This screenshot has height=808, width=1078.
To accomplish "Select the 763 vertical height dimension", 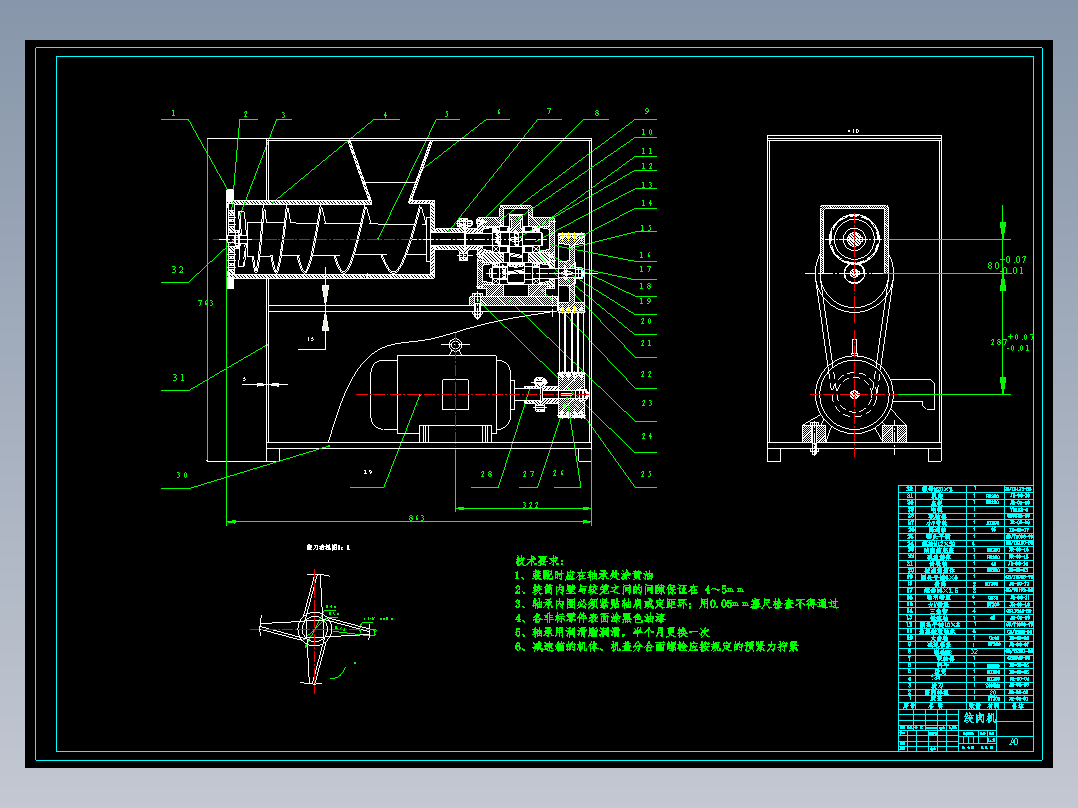I will (206, 303).
